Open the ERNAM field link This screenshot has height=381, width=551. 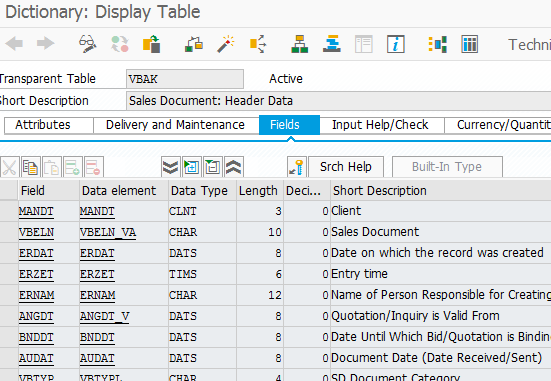37,295
